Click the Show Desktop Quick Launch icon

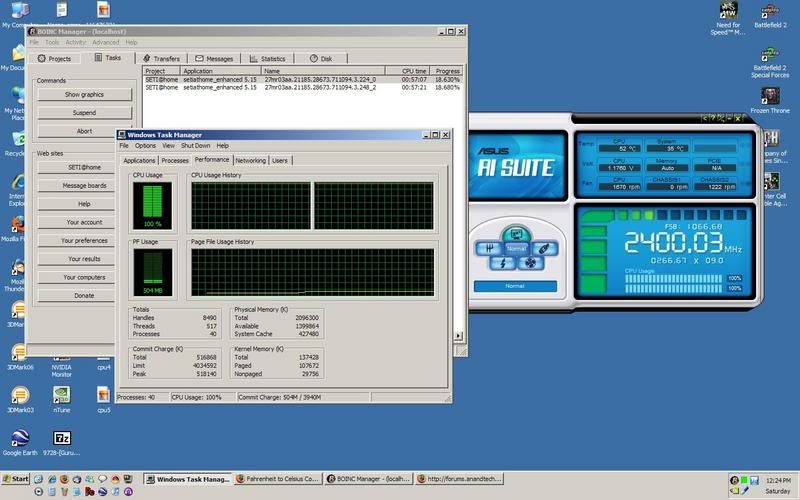coord(38,479)
